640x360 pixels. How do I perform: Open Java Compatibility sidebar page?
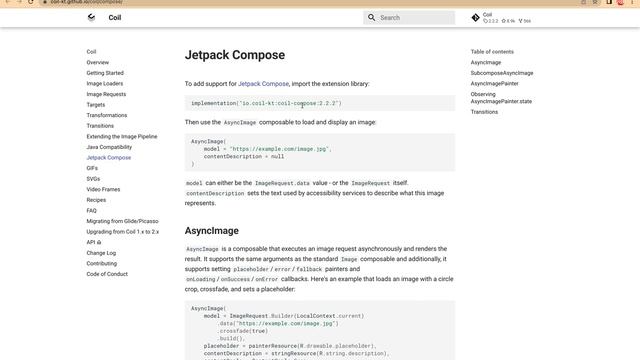click(x=109, y=147)
